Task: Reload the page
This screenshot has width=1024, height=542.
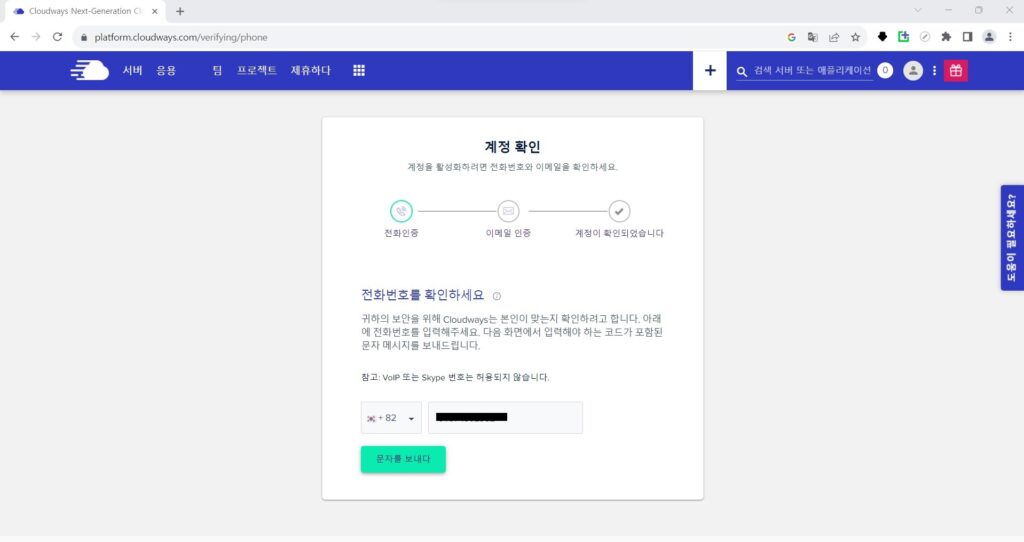Action: pos(57,37)
